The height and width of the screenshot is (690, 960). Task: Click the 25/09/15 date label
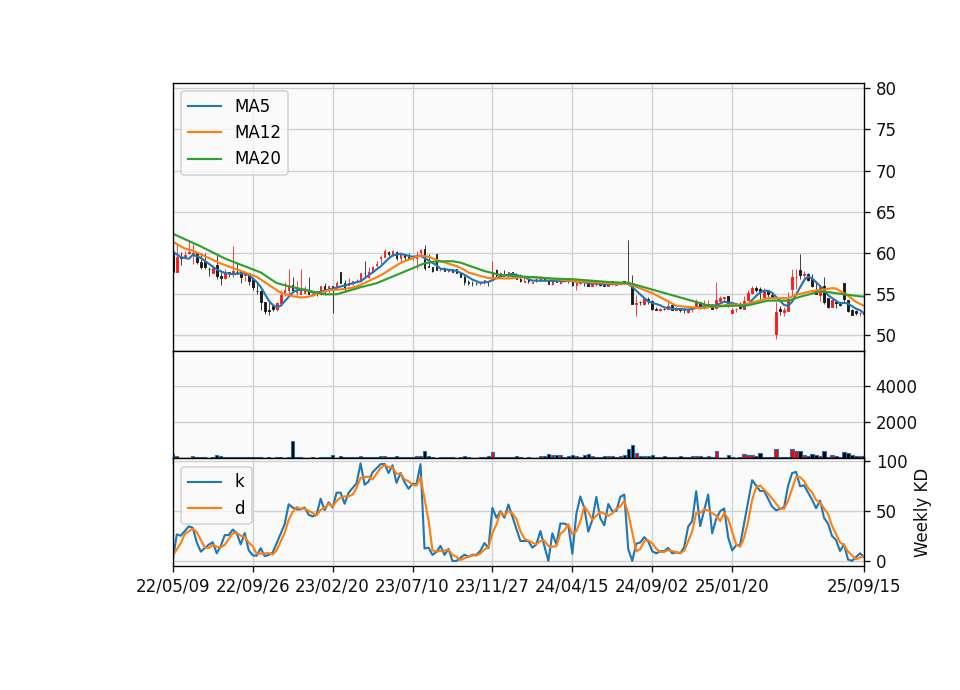coord(864,586)
